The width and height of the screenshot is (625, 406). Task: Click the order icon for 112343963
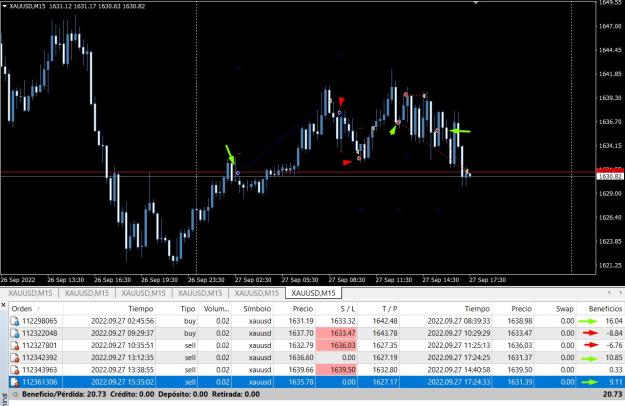(15, 370)
